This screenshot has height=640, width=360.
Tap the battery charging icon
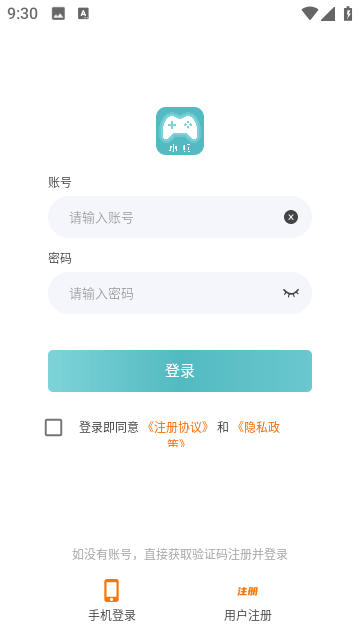pyautogui.click(x=348, y=13)
